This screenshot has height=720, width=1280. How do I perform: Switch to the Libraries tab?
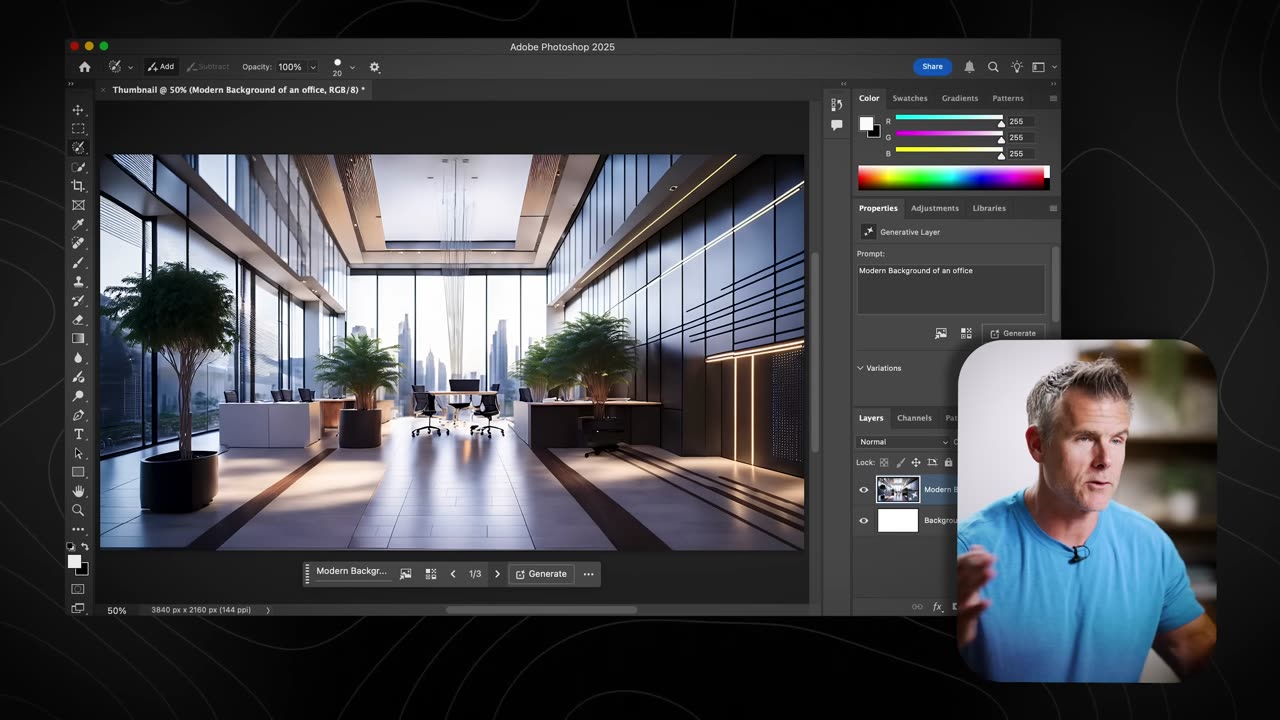pyautogui.click(x=989, y=208)
